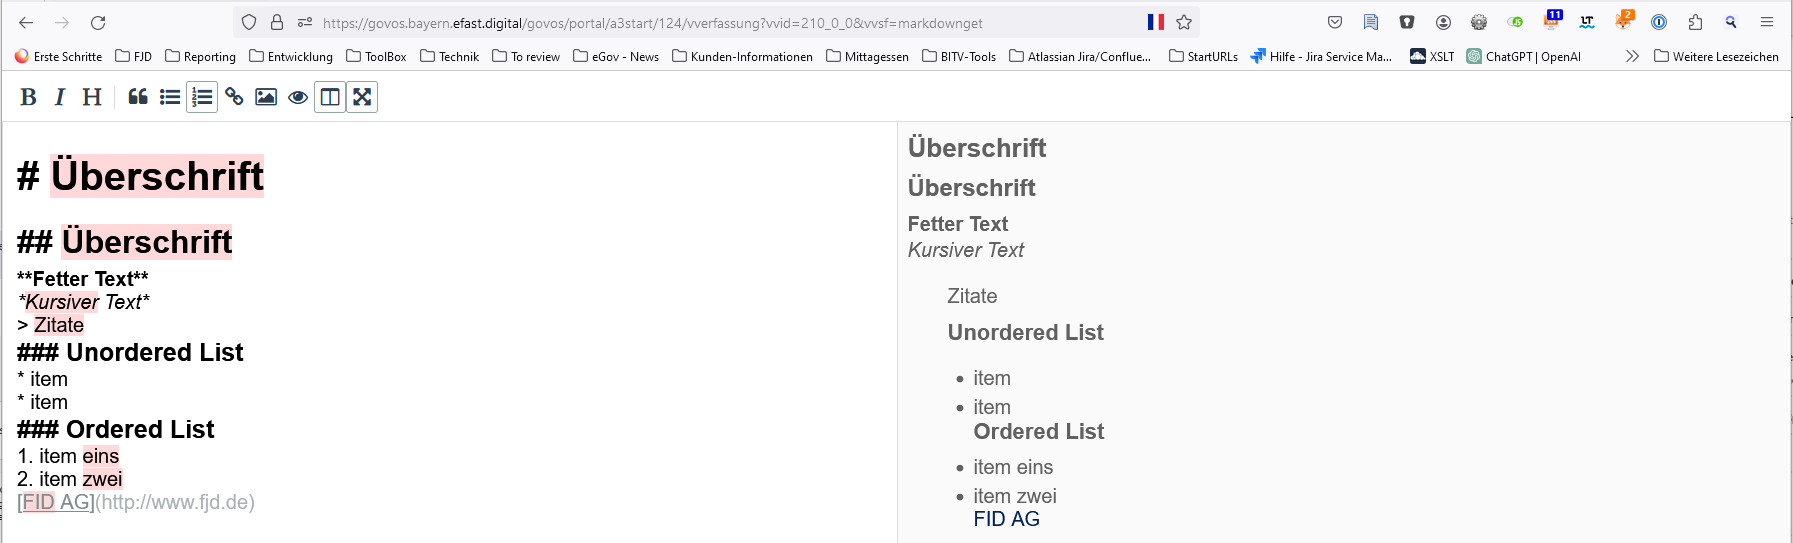Toggle preview mode with eye icon
This screenshot has height=543, width=1793.
298,97
